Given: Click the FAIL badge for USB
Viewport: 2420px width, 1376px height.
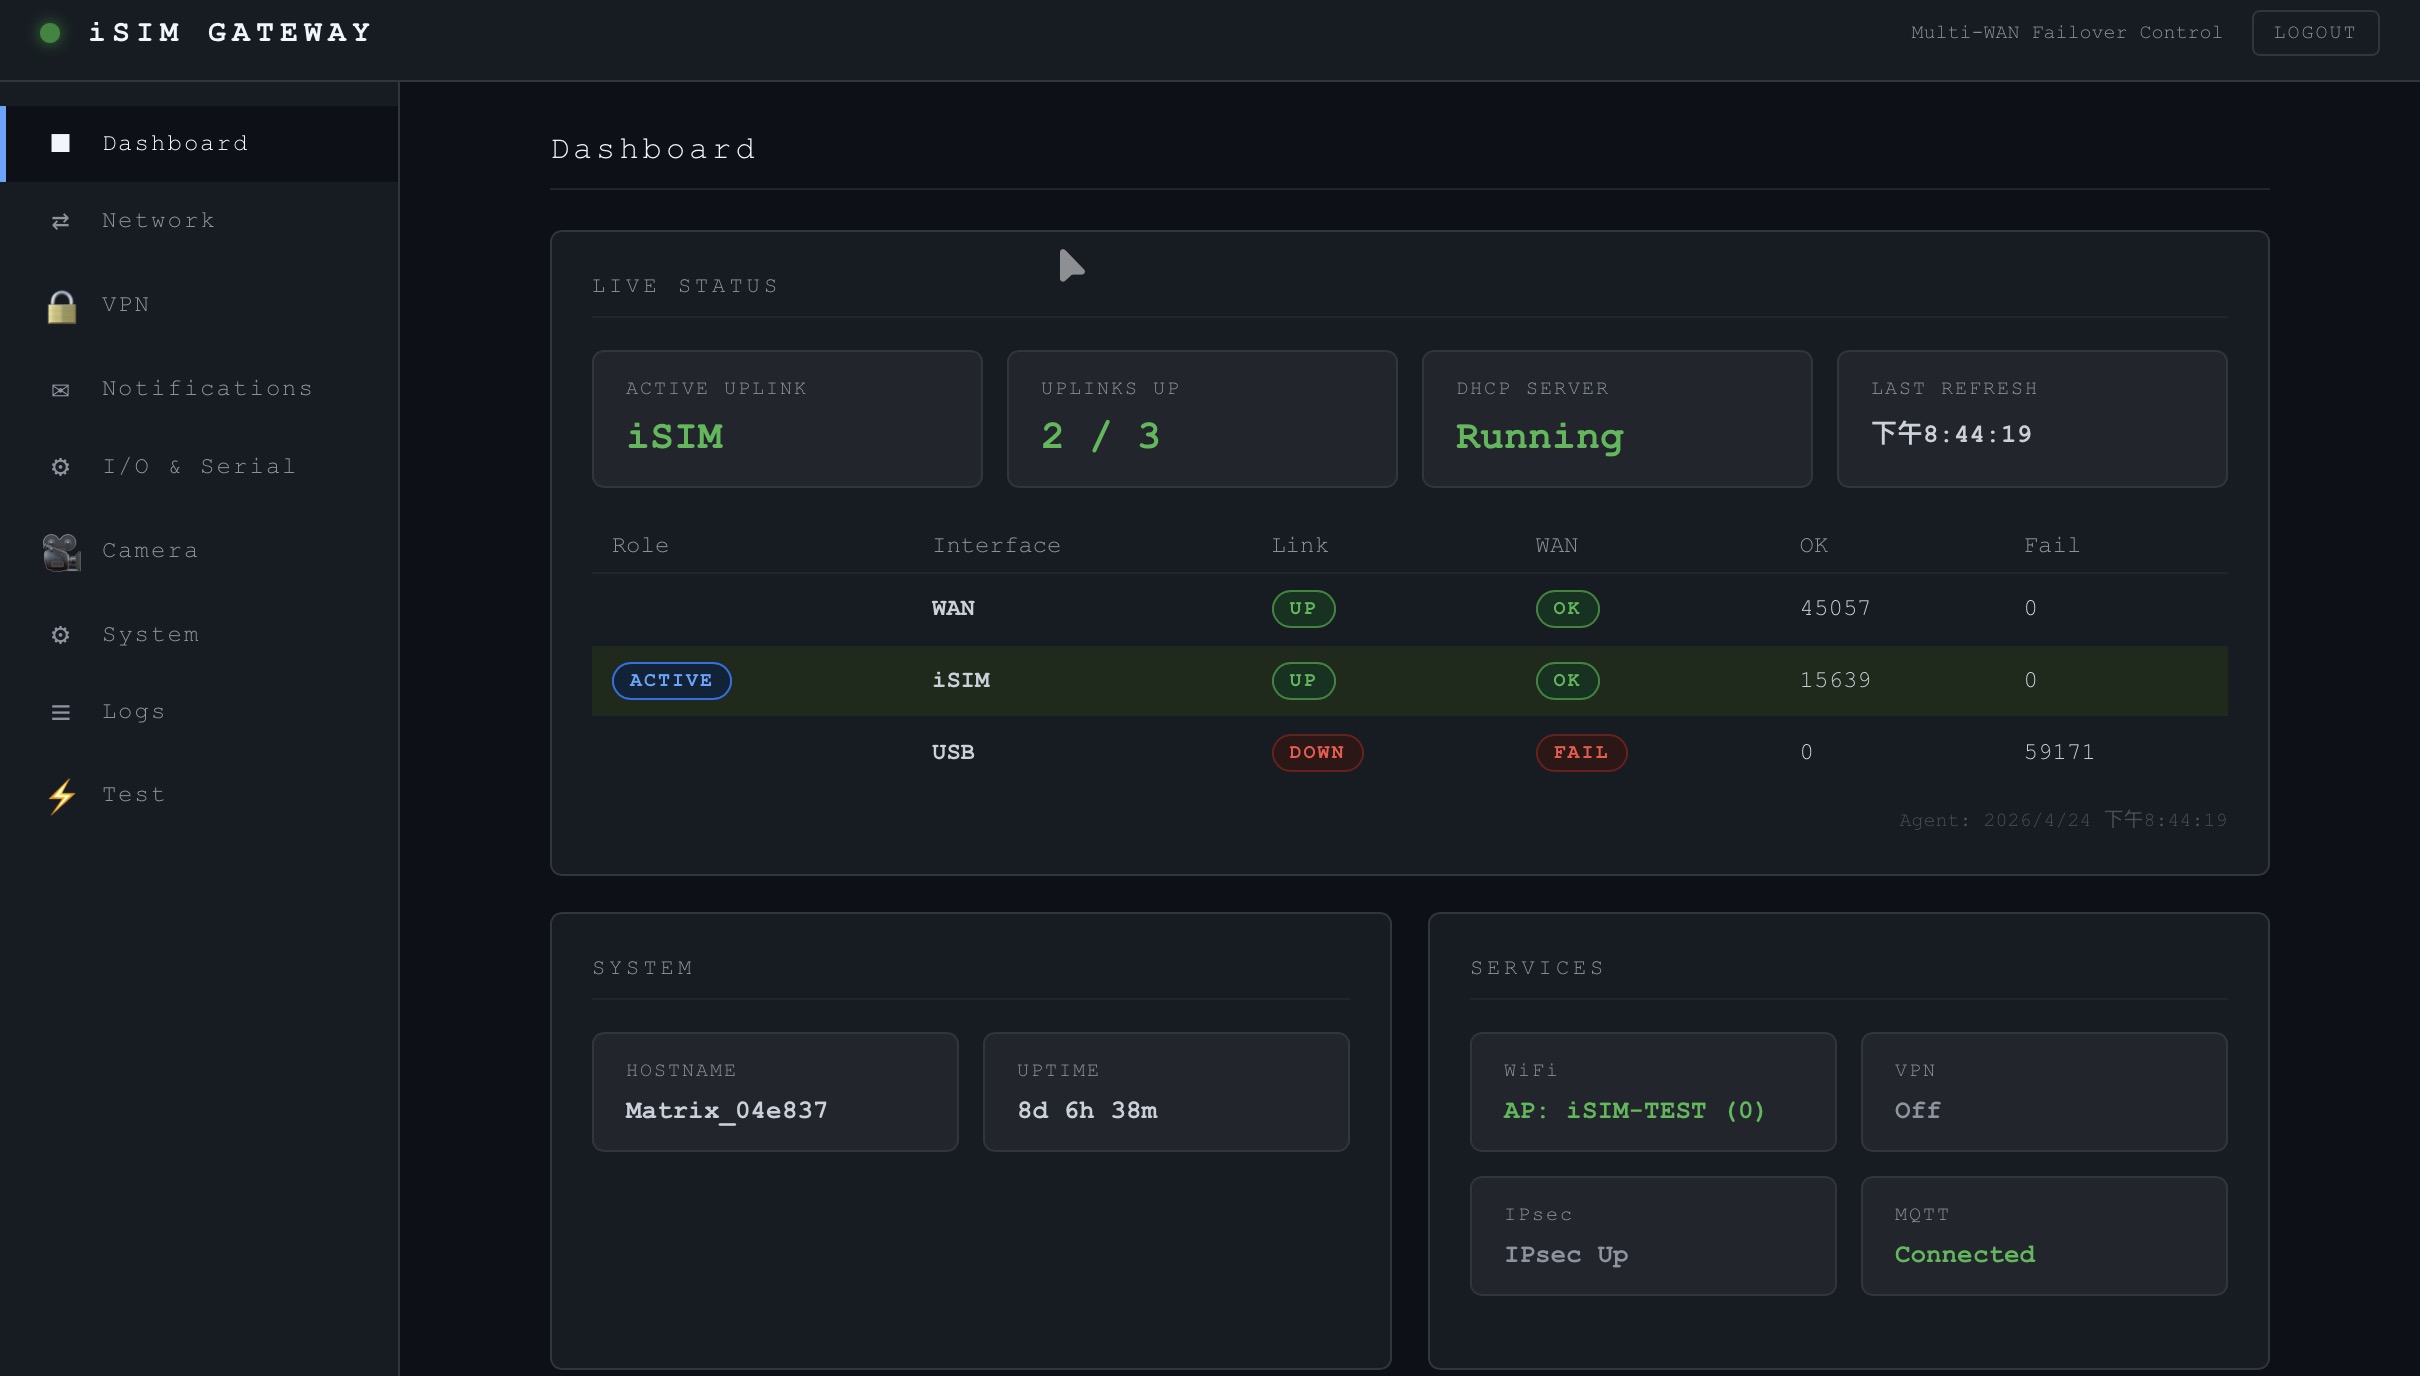Looking at the screenshot, I should (x=1581, y=752).
